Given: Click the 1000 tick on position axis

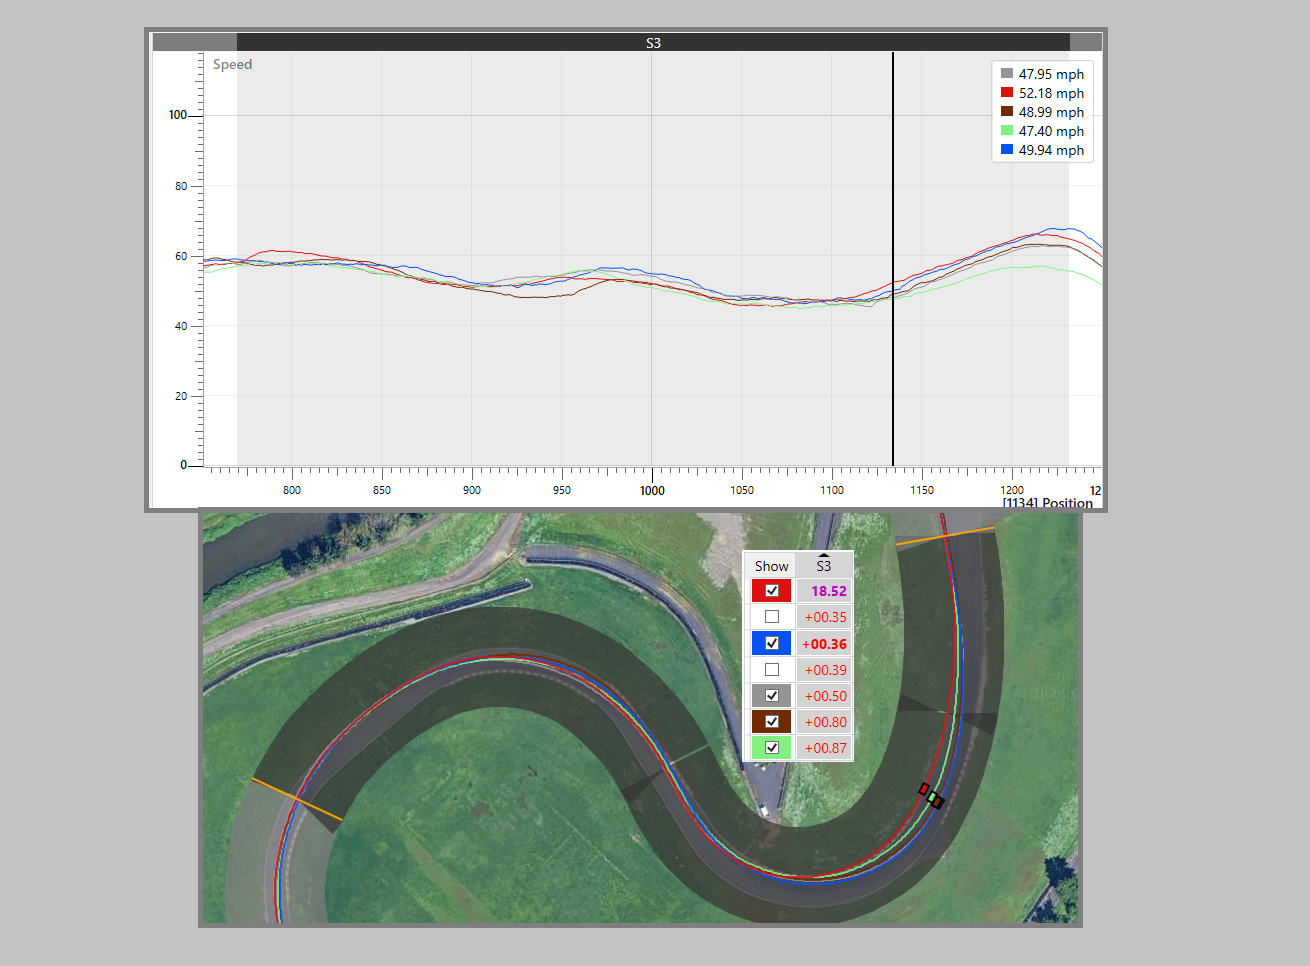Looking at the screenshot, I should (x=652, y=490).
